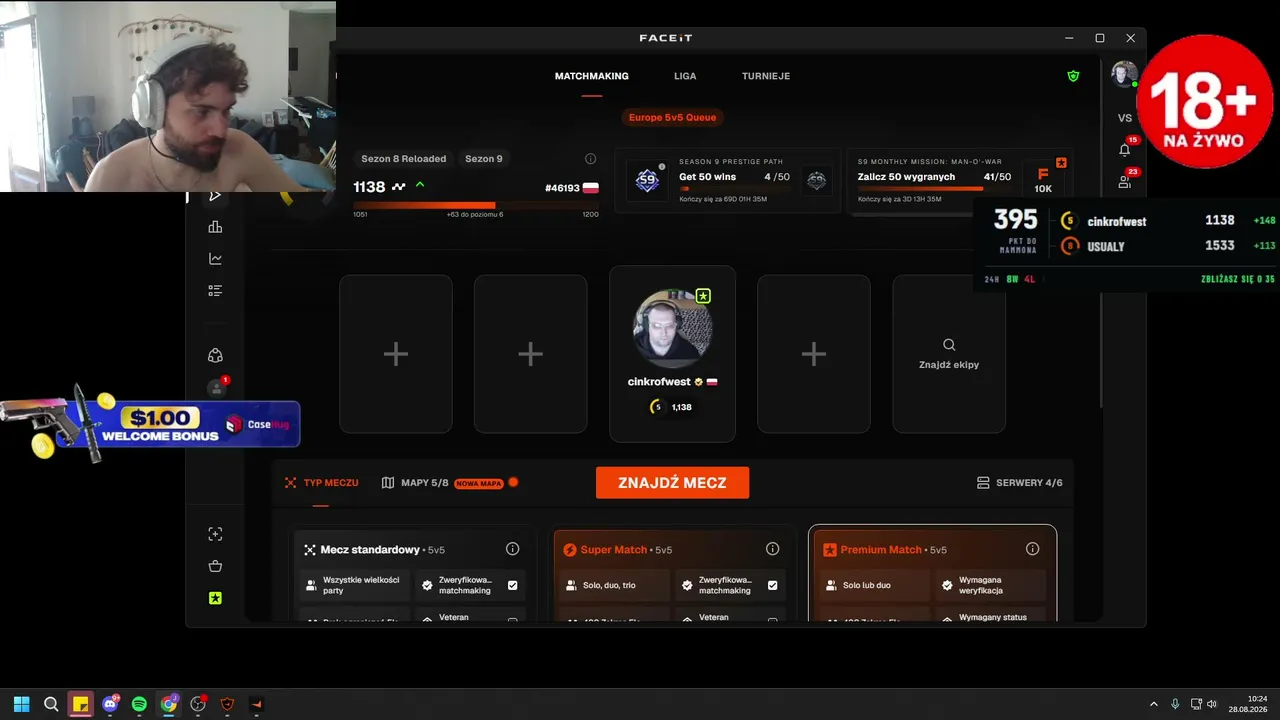The image size is (1280, 720).
Task: Select the Typ meczu tab
Action: [x=321, y=483]
